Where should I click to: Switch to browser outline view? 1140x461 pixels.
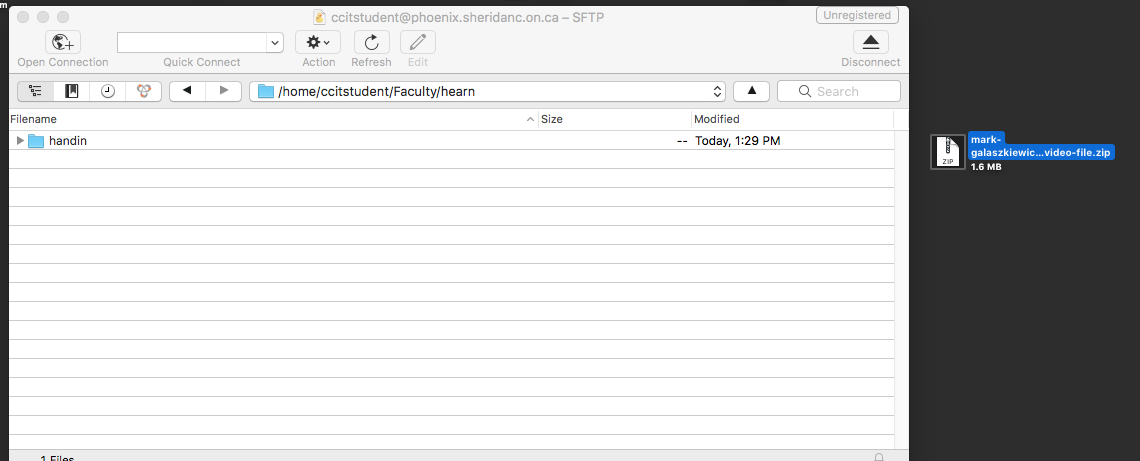36,91
